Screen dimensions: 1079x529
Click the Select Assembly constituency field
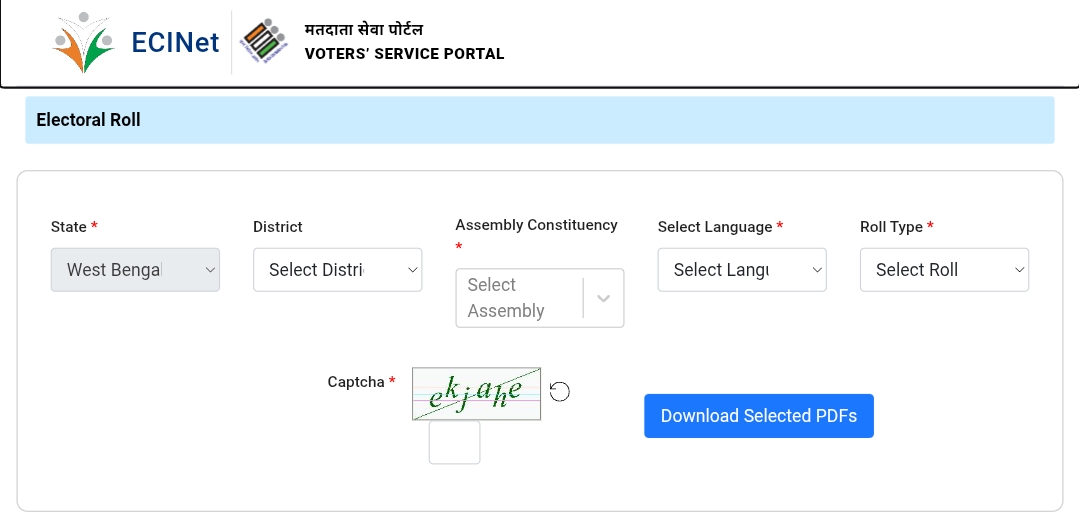pyautogui.click(x=518, y=298)
